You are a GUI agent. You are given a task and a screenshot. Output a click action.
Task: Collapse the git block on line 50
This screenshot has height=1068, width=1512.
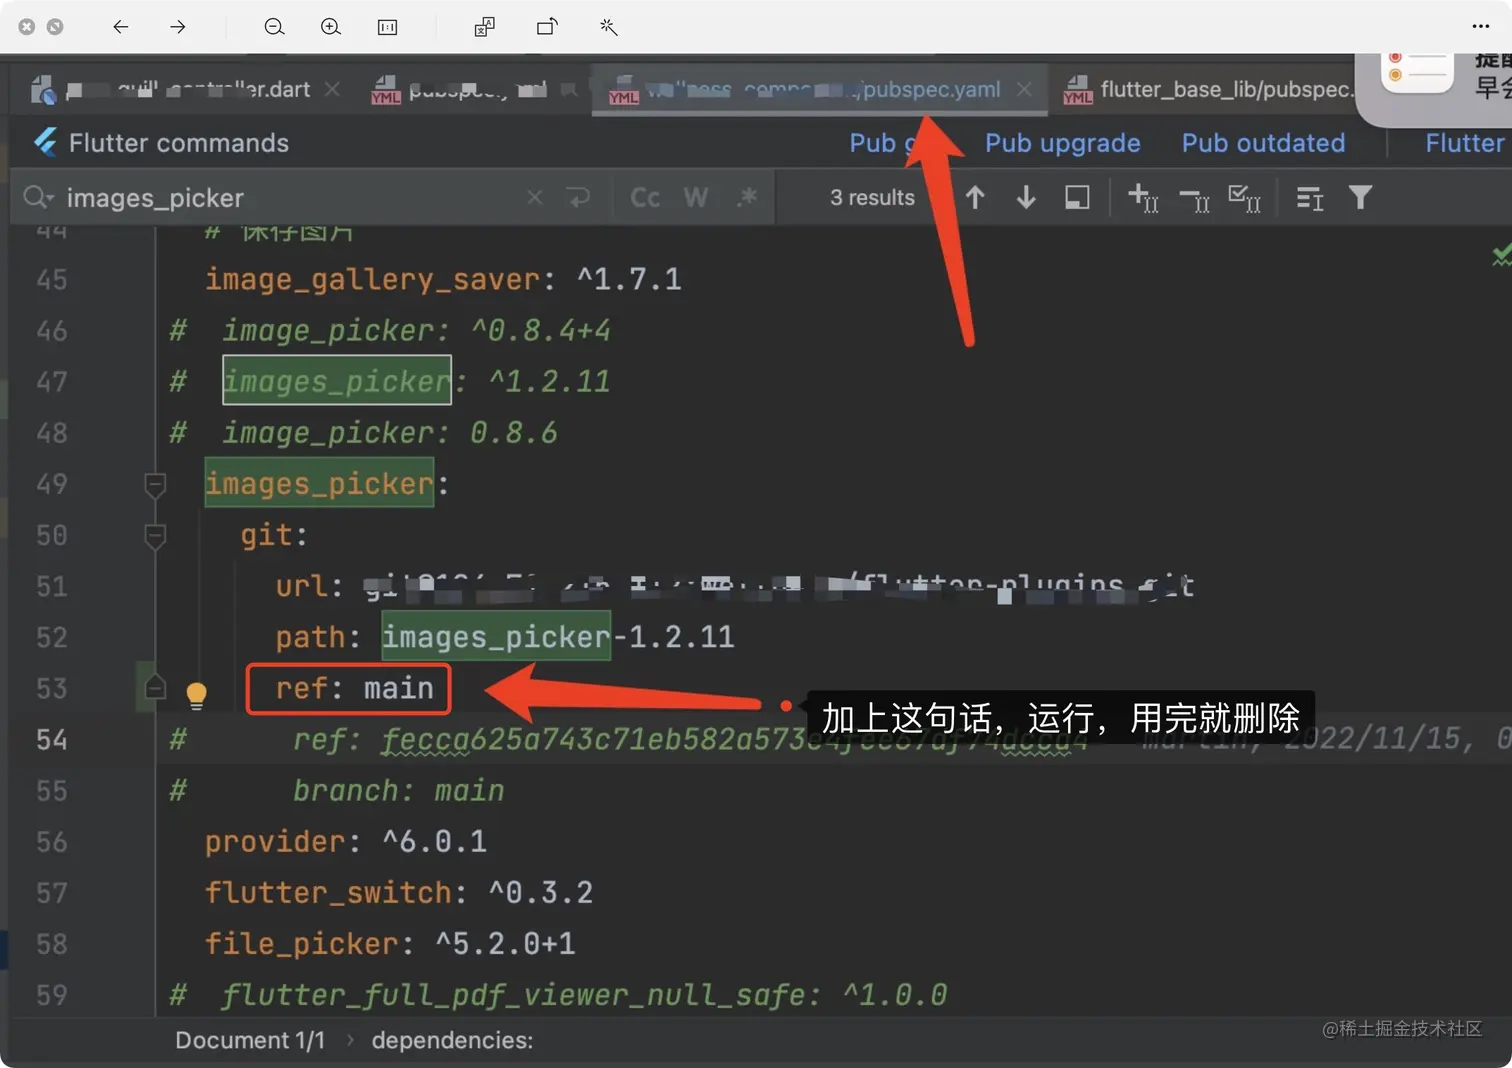(x=155, y=536)
